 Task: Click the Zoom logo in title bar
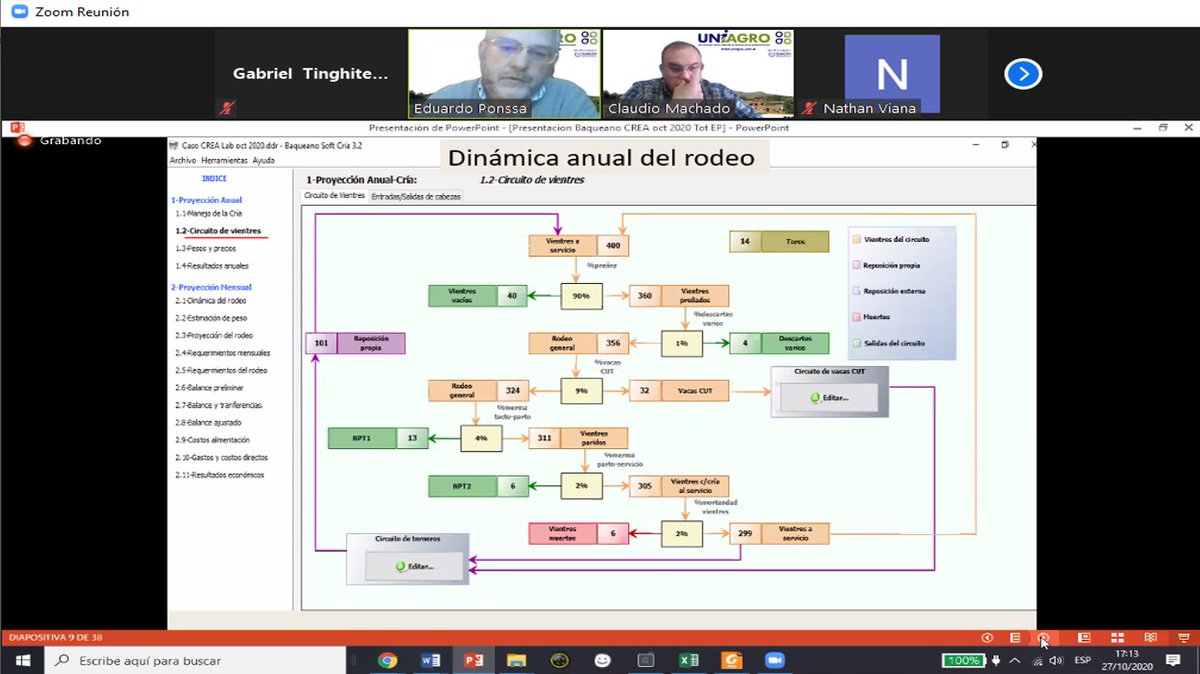17,12
